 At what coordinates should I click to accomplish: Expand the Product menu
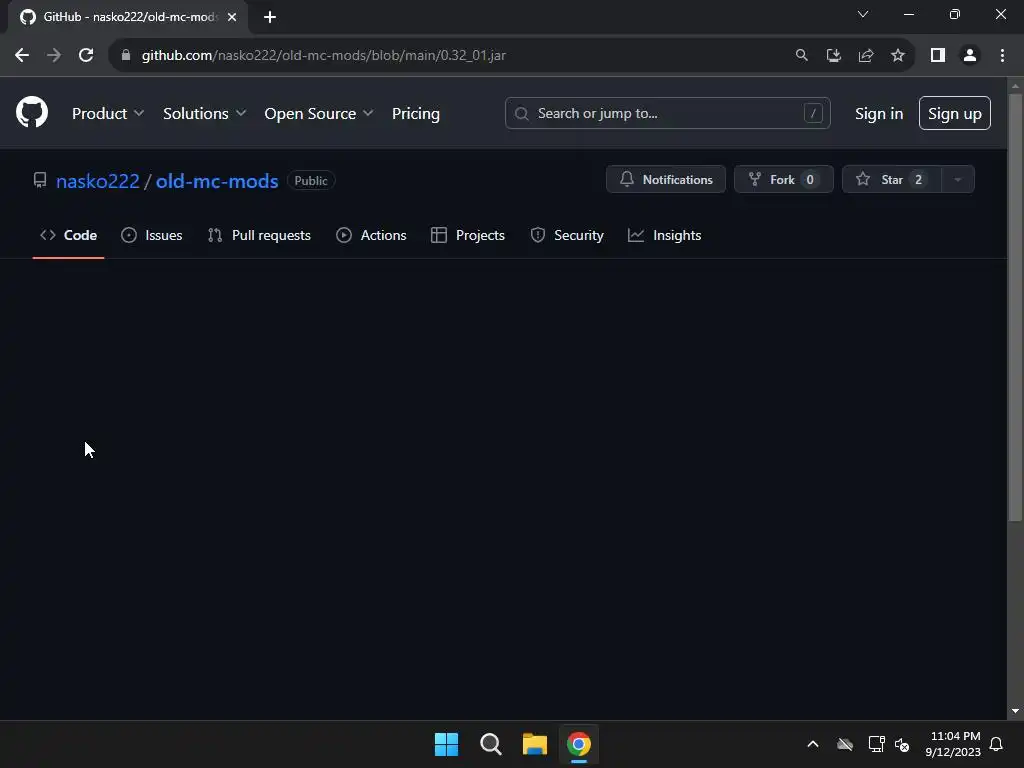(x=108, y=114)
